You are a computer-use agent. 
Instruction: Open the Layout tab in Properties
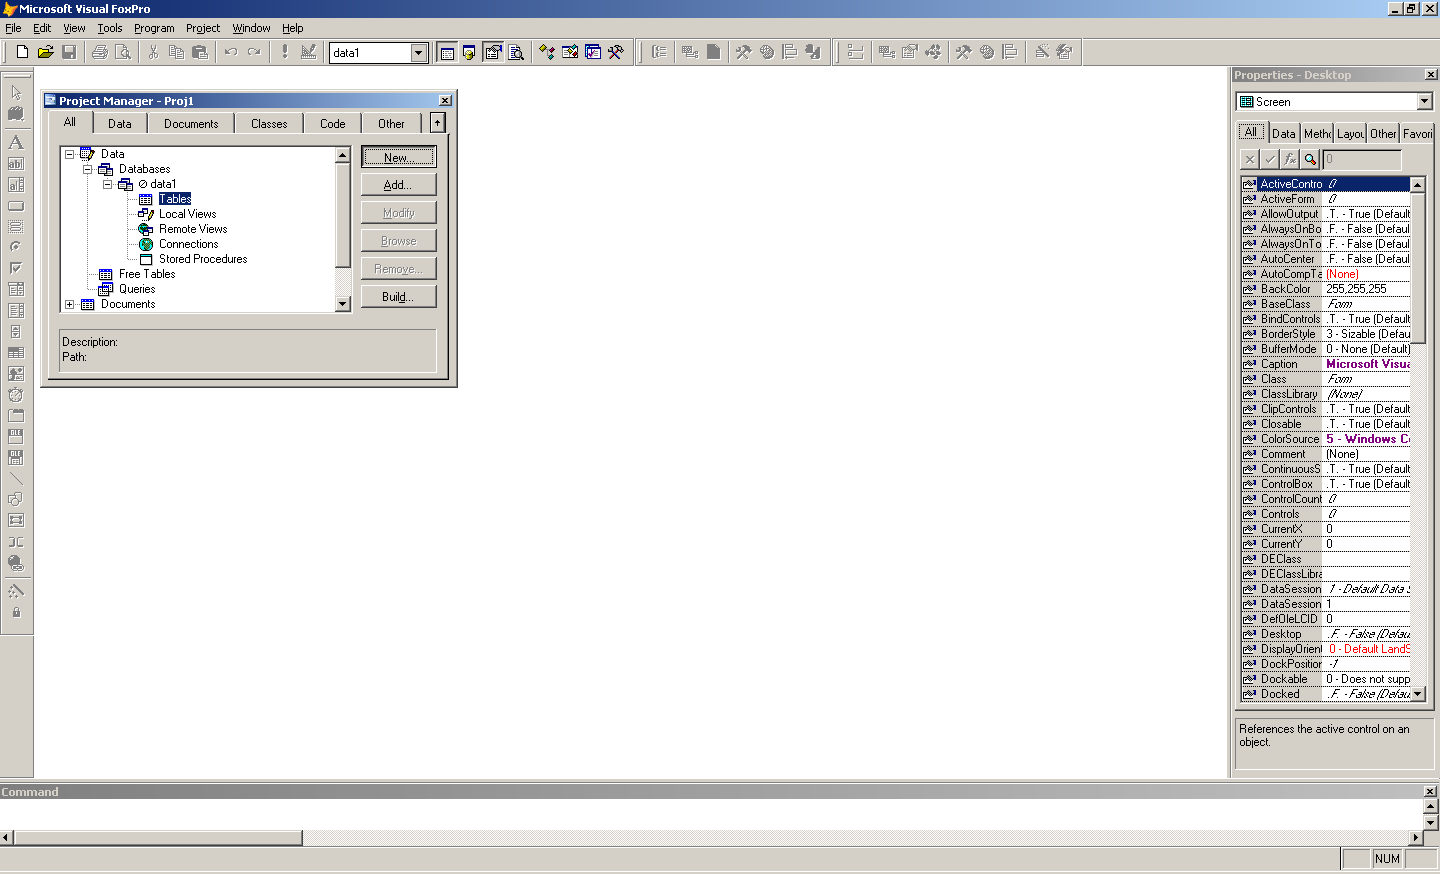click(1350, 133)
